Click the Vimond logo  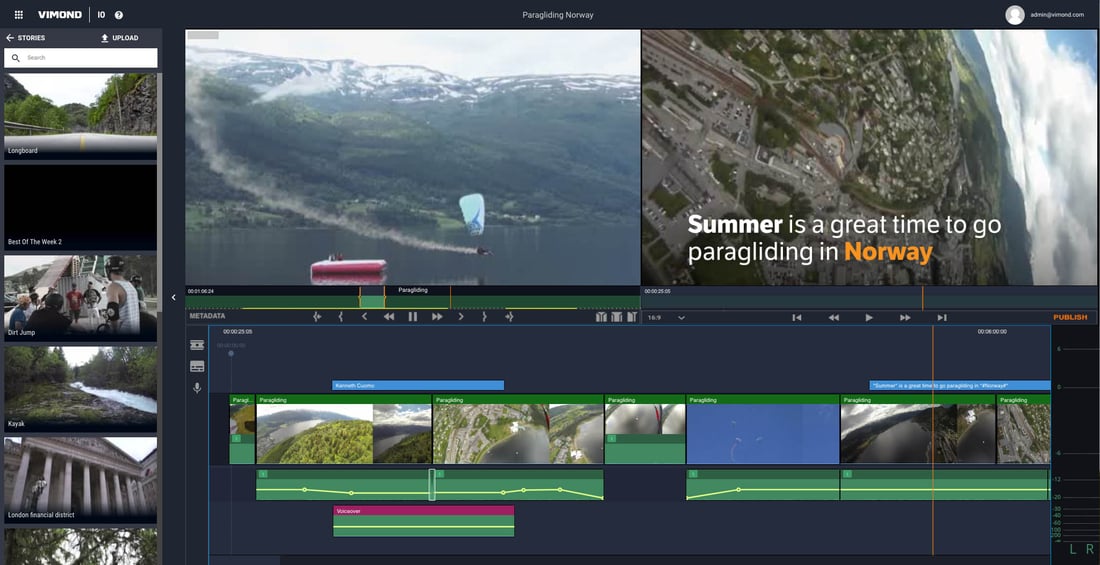60,15
